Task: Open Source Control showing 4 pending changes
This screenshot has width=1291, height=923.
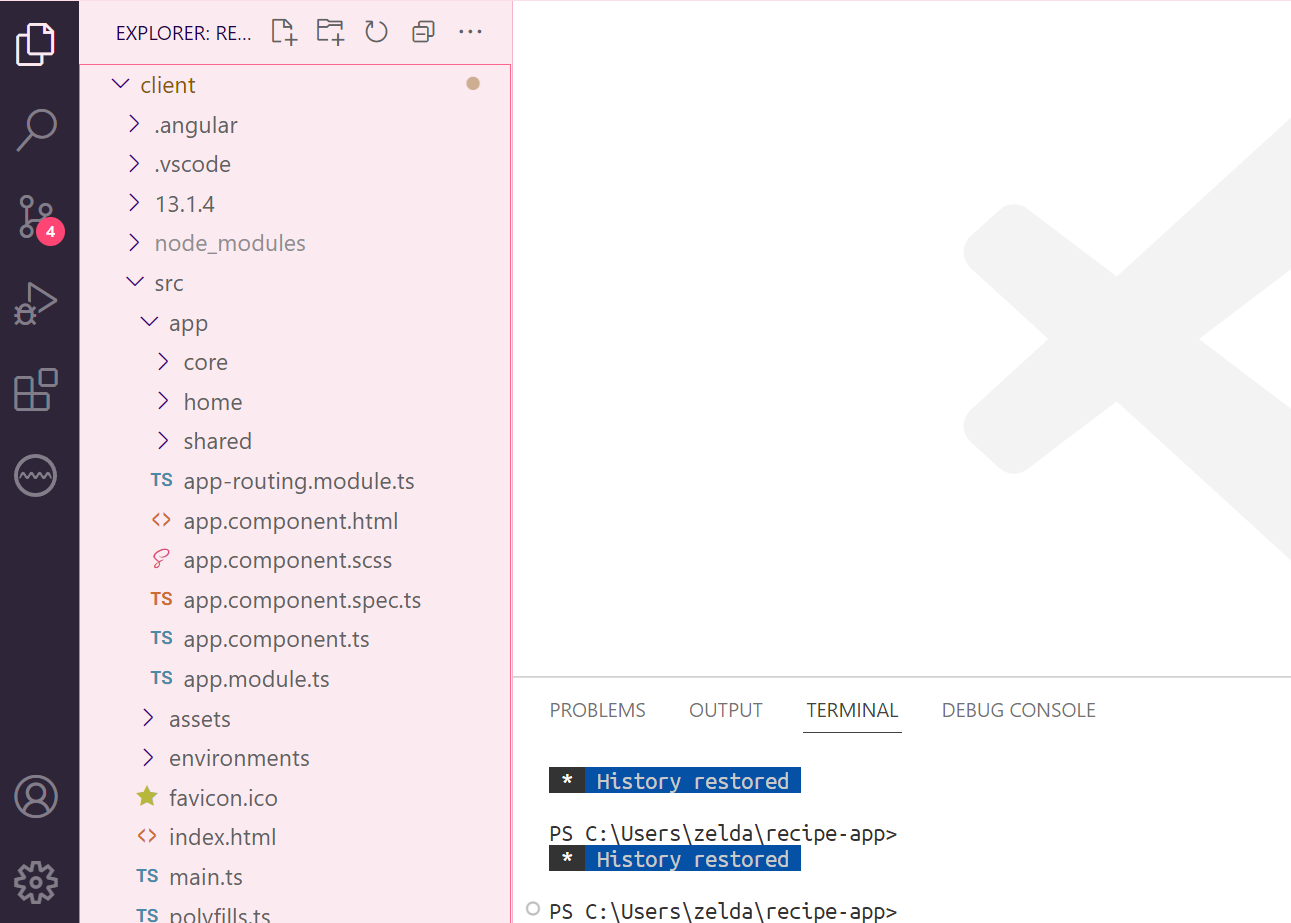Action: tap(36, 217)
